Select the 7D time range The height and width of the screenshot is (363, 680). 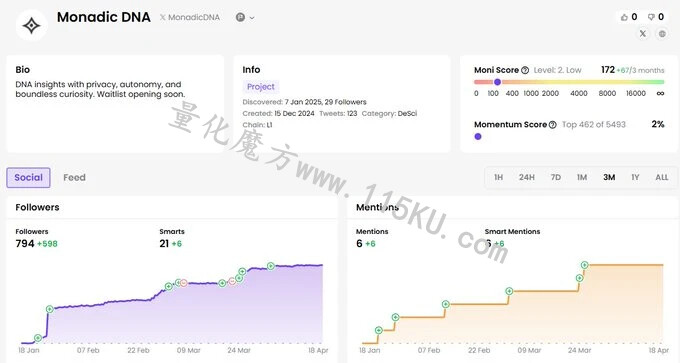556,177
